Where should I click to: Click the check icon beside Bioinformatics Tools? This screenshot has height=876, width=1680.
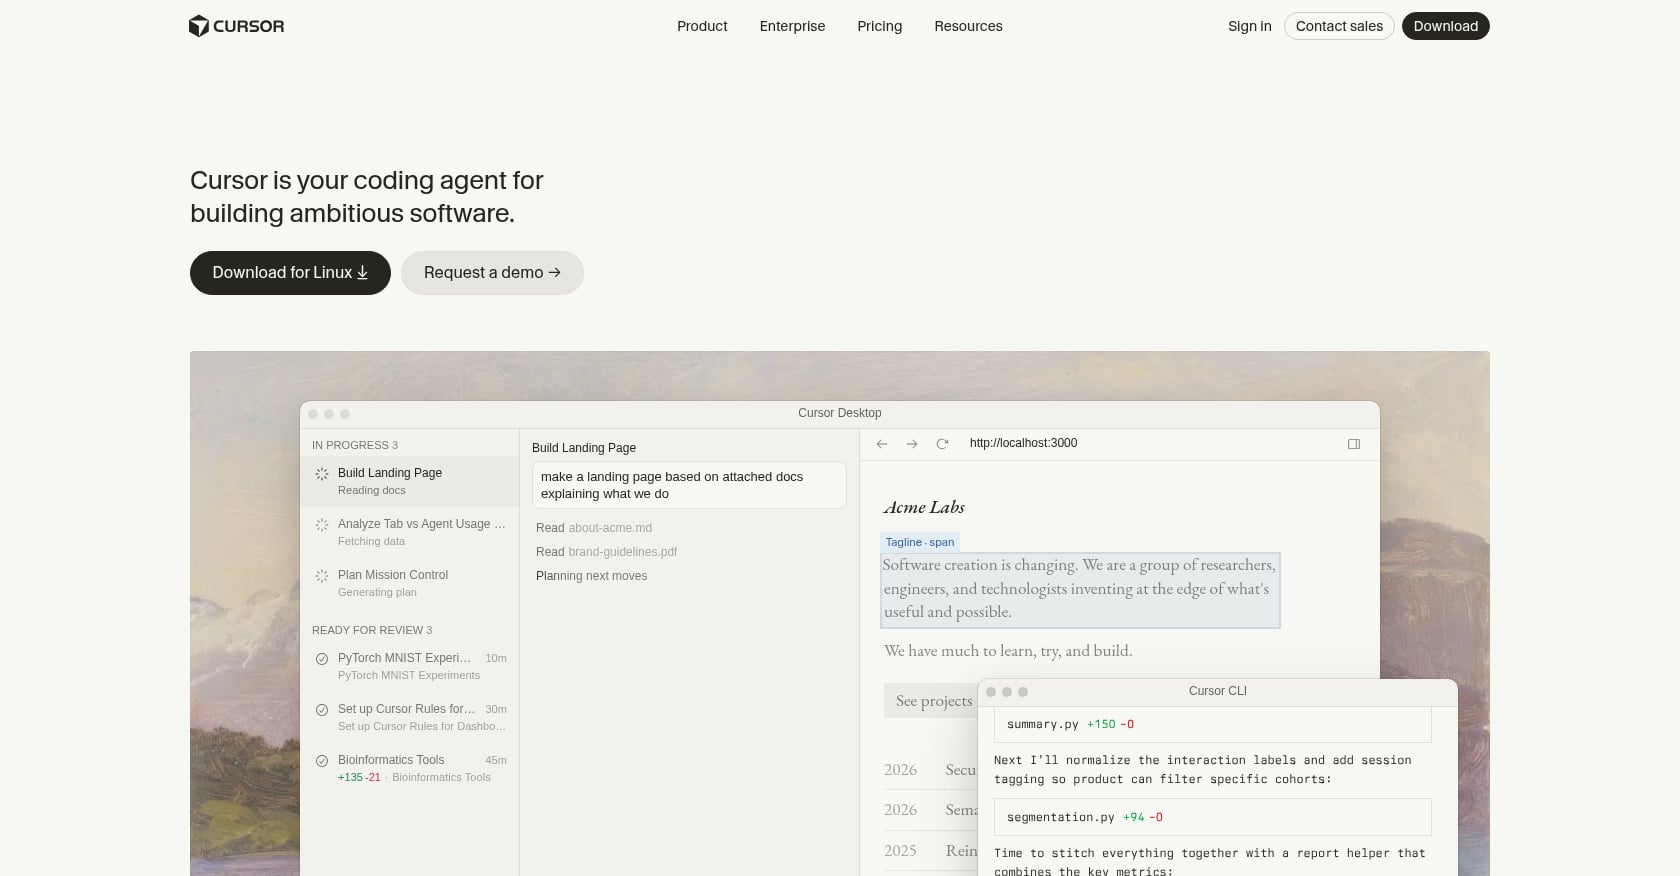(322, 761)
